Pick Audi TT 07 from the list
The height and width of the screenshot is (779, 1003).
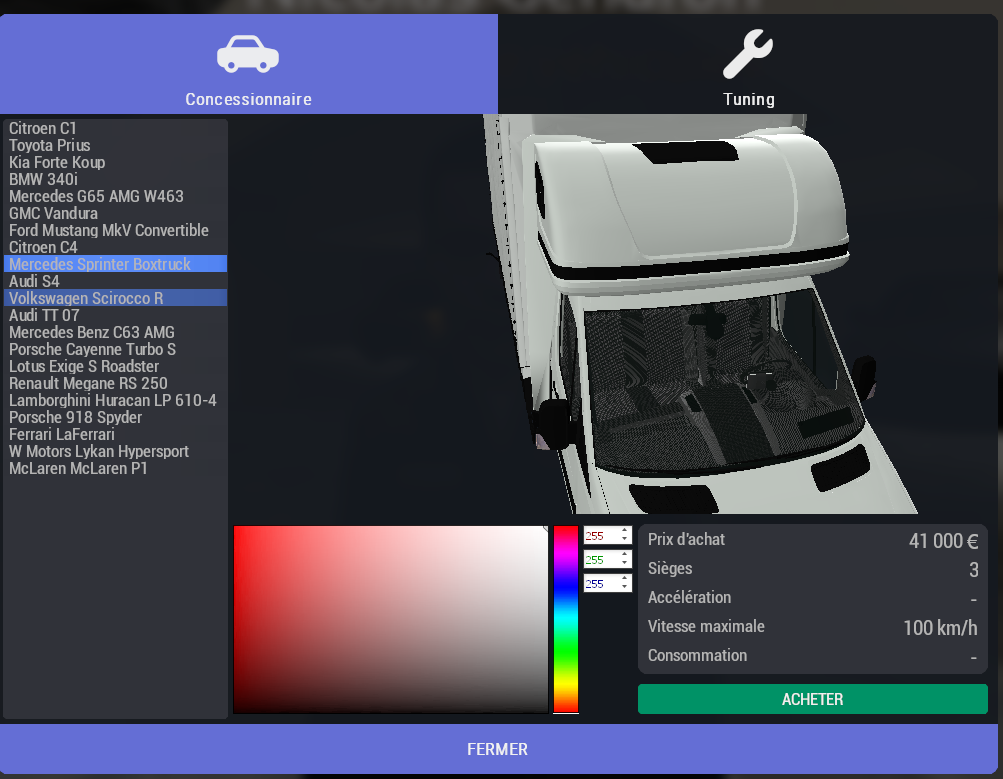click(x=115, y=315)
